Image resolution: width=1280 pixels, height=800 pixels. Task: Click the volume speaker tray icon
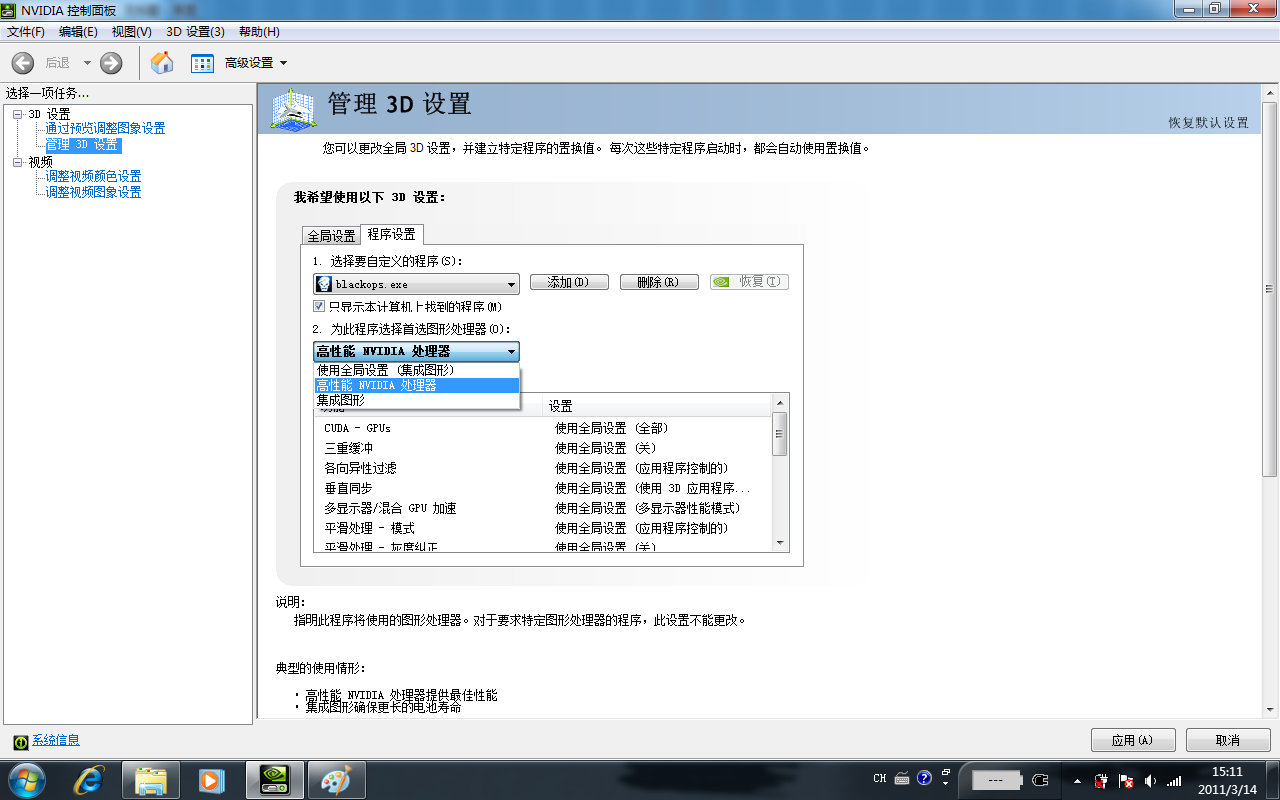1150,780
